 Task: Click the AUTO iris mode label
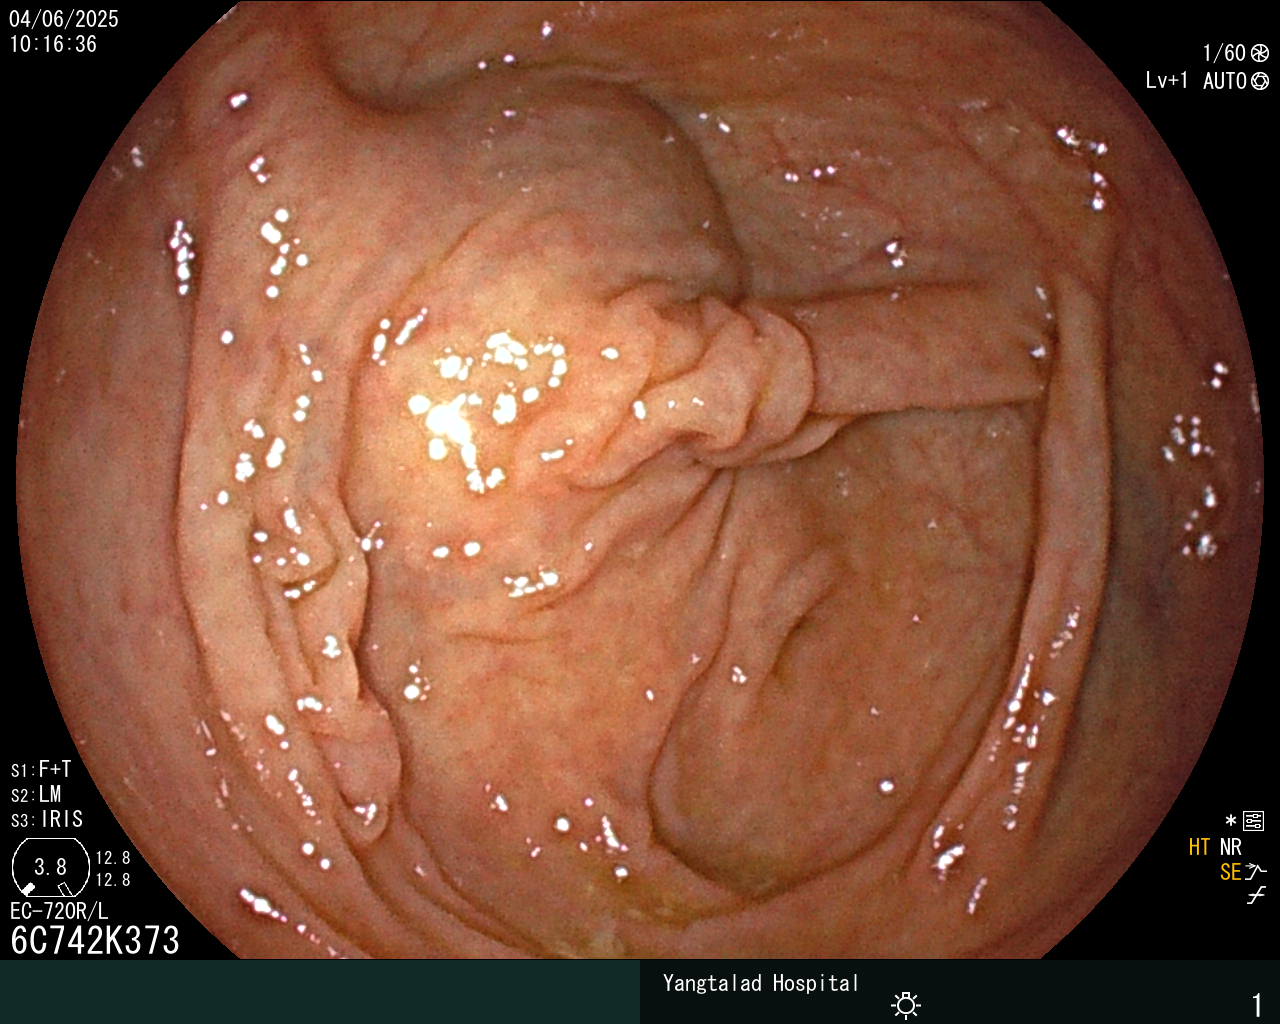tap(1225, 81)
